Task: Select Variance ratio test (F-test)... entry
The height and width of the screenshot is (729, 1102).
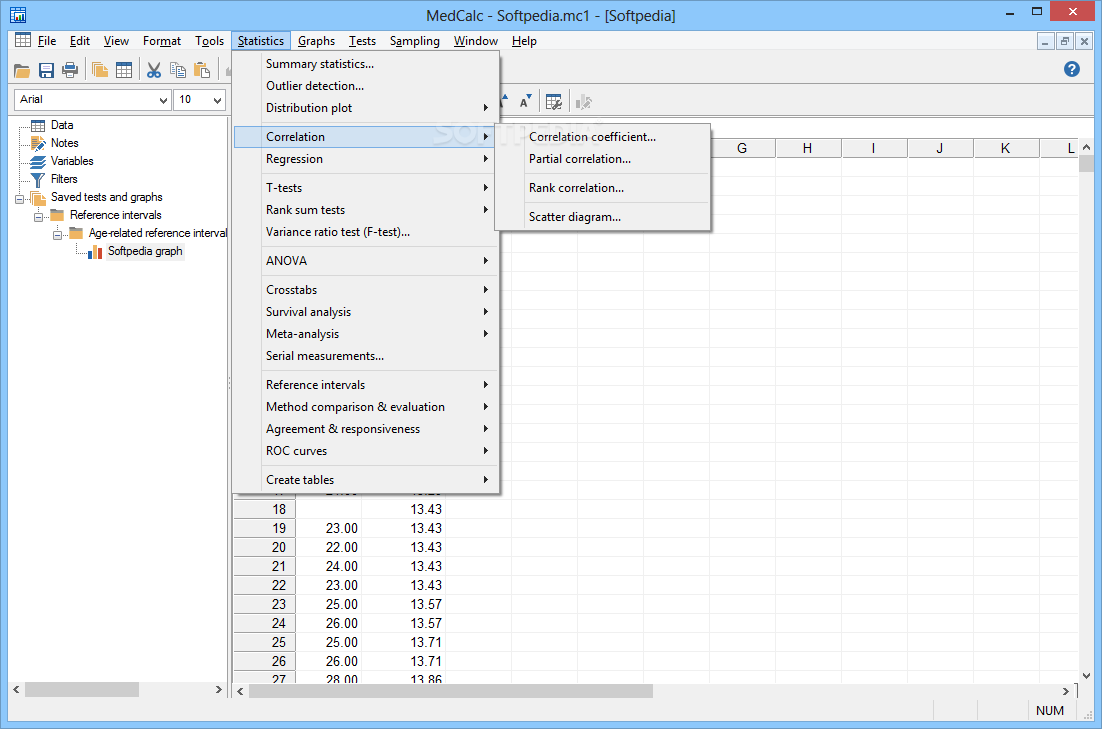Action: [x=366, y=232]
